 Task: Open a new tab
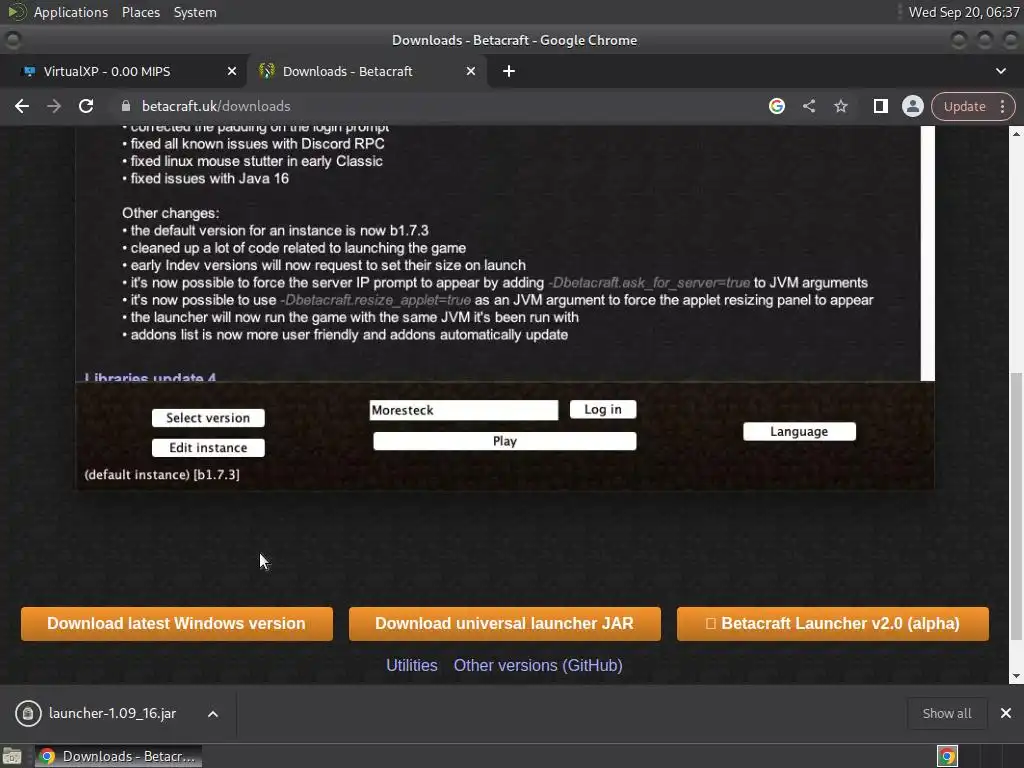[x=509, y=71]
